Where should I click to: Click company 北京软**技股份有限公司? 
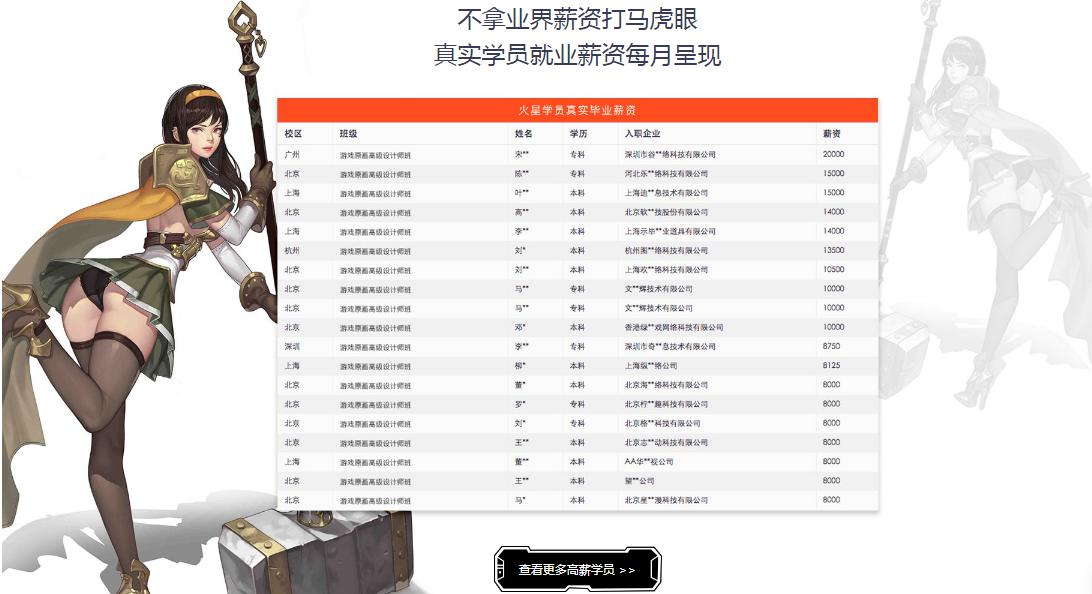point(666,212)
